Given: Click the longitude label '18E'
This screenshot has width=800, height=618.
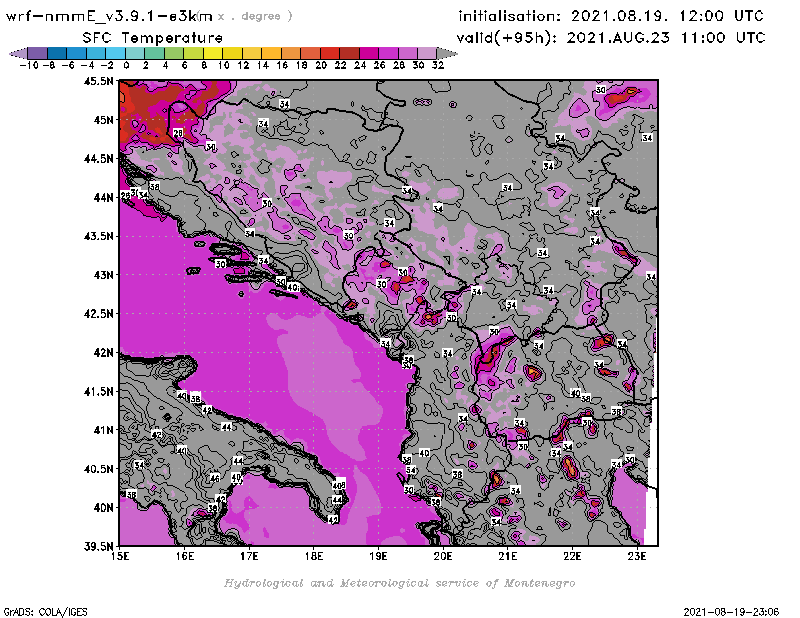Looking at the screenshot, I should point(314,556).
